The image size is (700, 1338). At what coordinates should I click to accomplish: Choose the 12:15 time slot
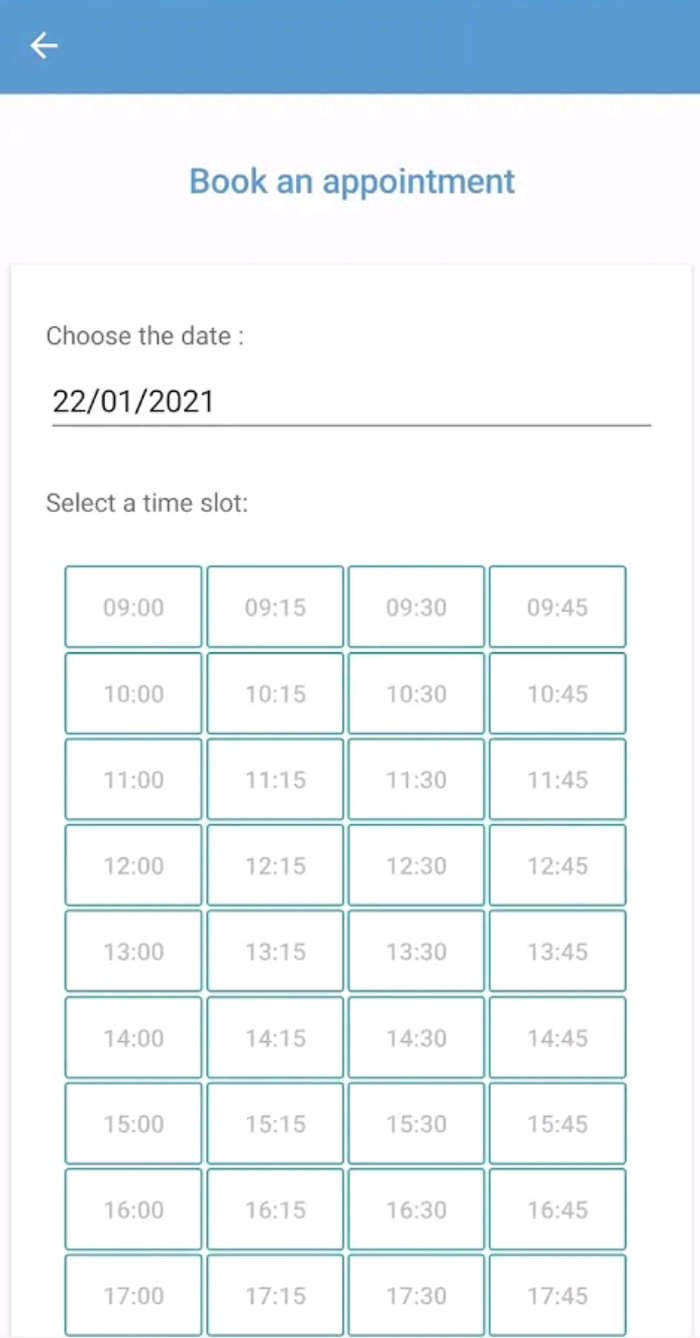click(x=275, y=865)
